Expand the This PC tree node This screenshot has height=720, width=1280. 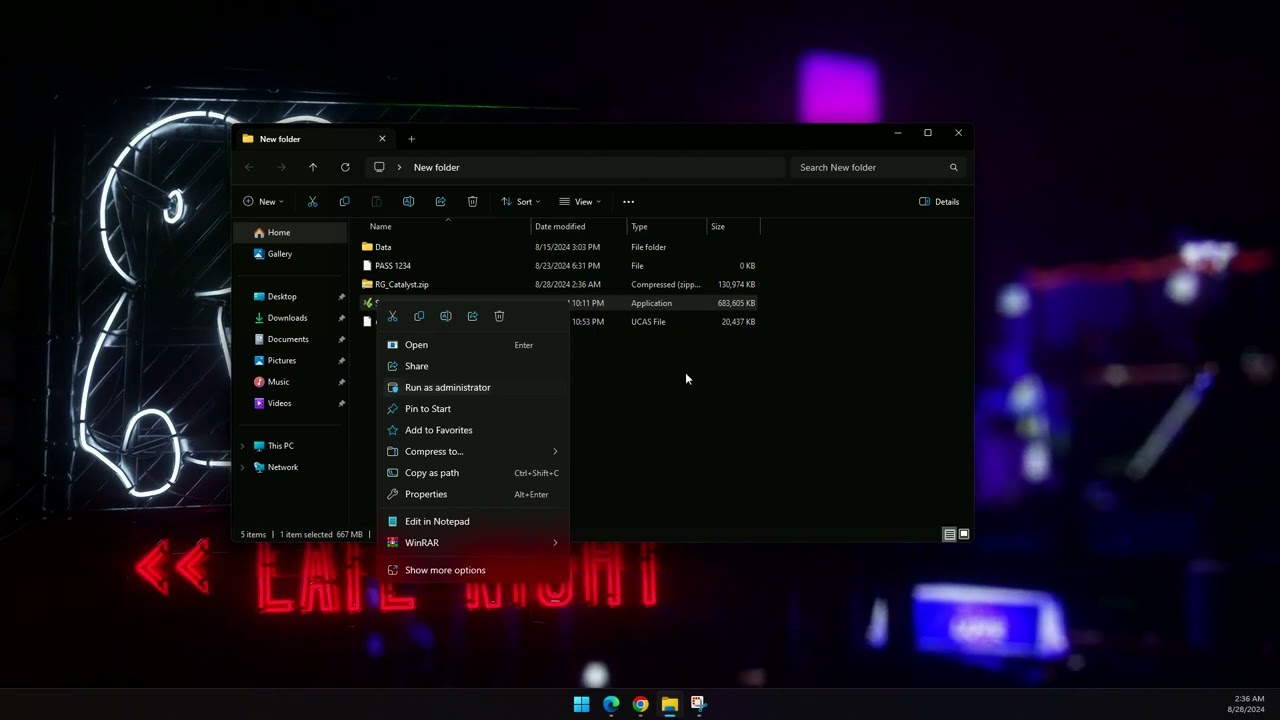[x=242, y=446]
